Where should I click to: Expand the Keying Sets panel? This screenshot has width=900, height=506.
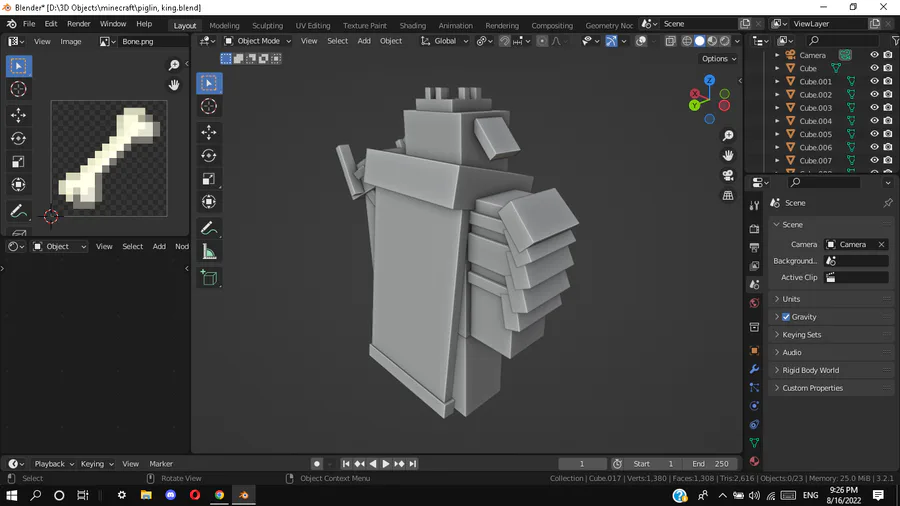tap(831, 334)
